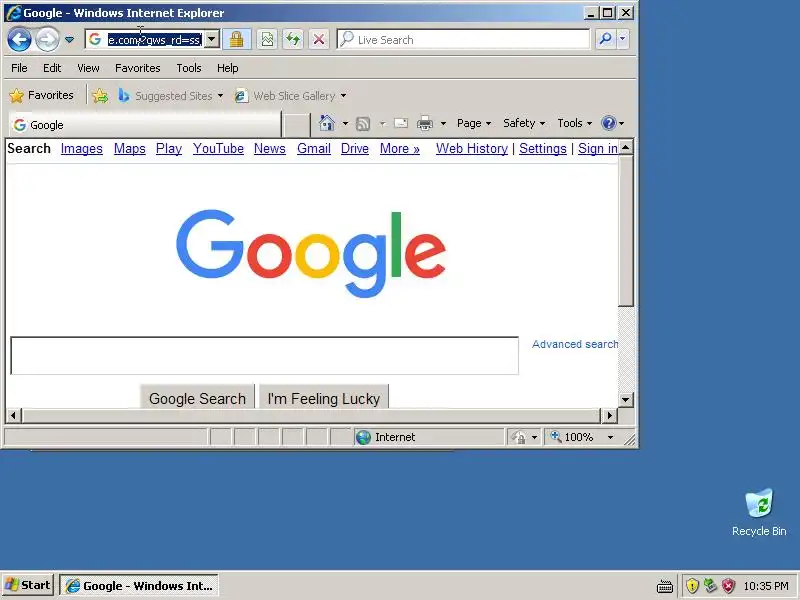Screen dimensions: 800x600
Task: Open the Edit menu
Action: pyautogui.click(x=52, y=68)
